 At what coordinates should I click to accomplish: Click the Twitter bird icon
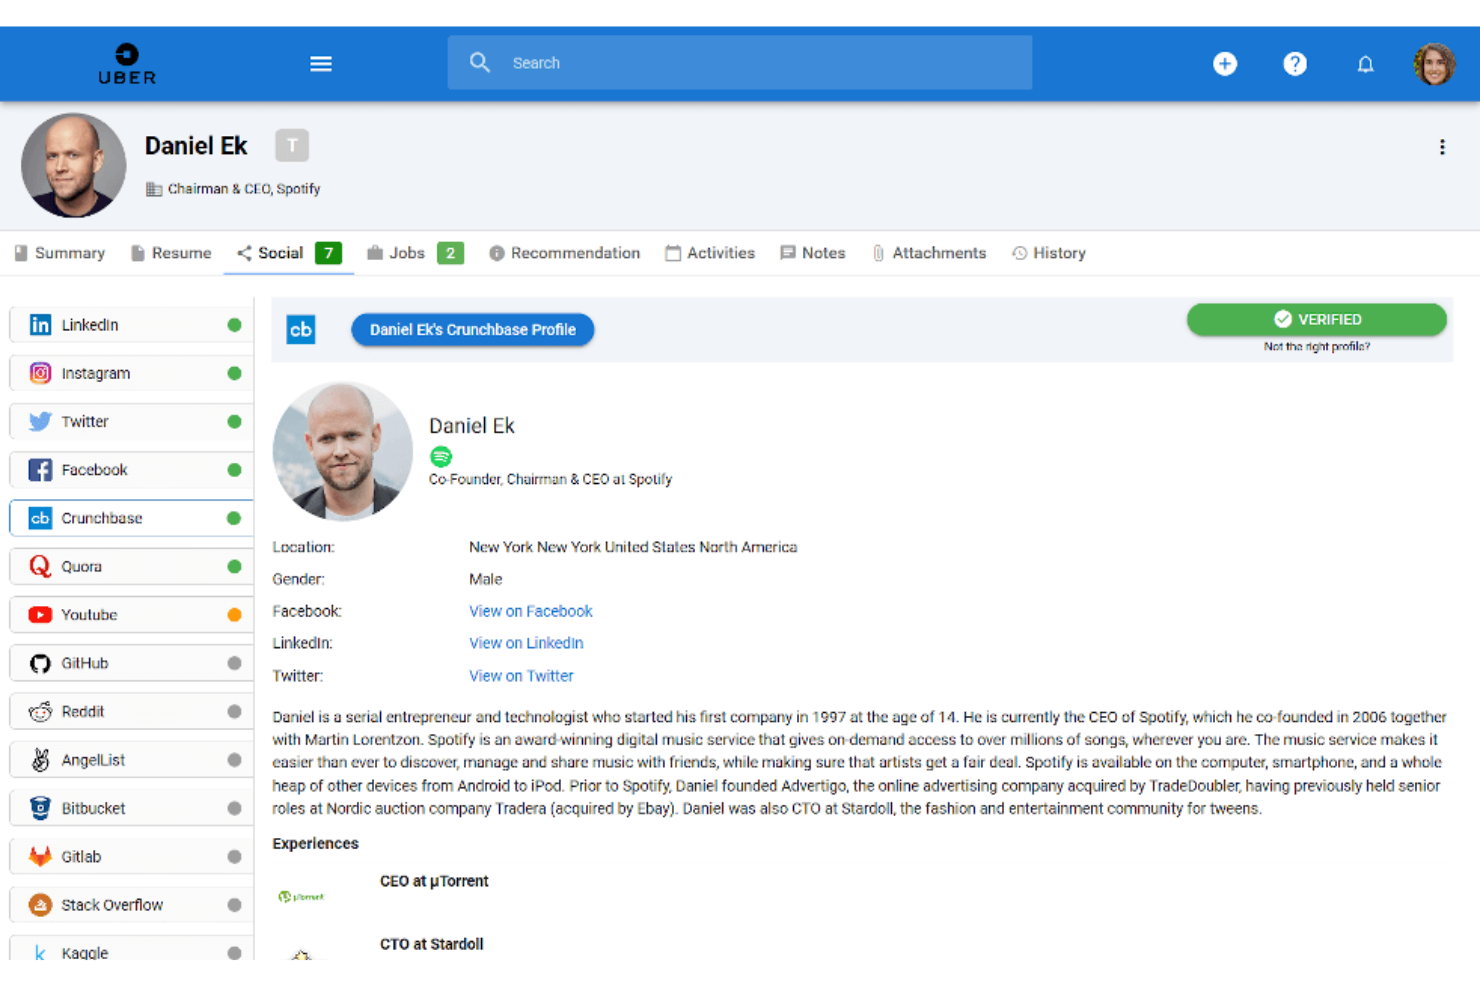pyautogui.click(x=40, y=421)
